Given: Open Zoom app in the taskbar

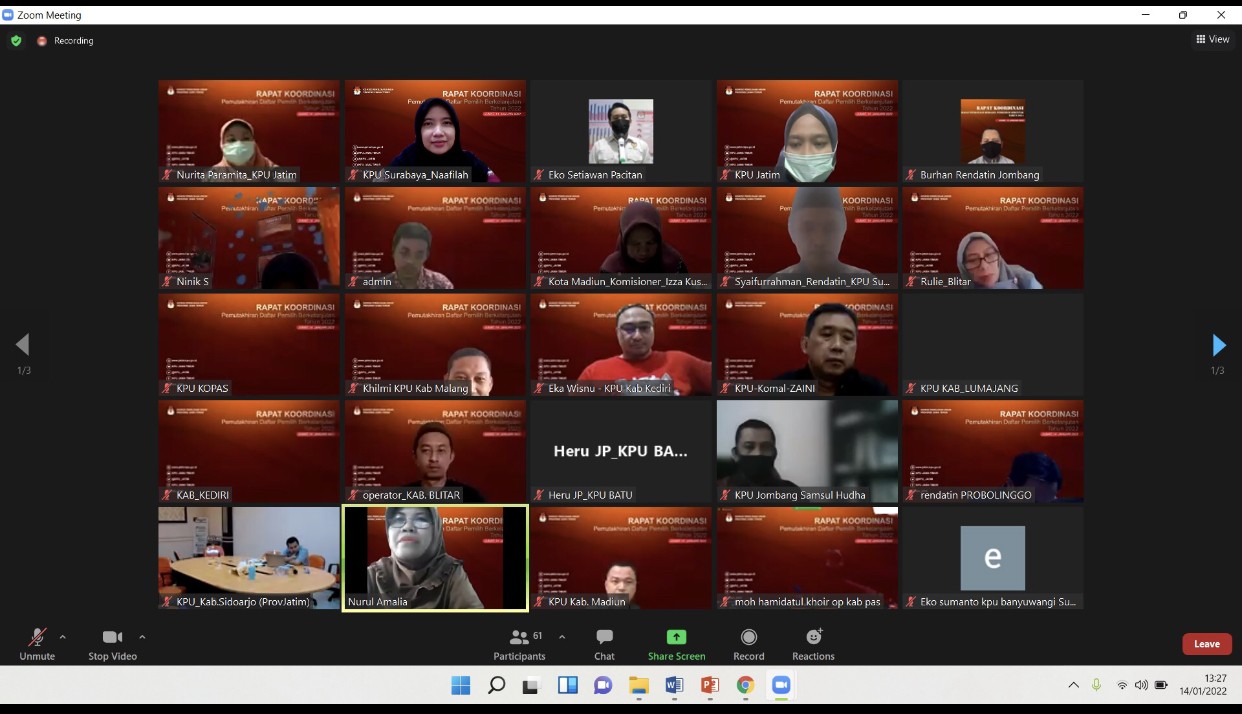Looking at the screenshot, I should tap(780, 685).
